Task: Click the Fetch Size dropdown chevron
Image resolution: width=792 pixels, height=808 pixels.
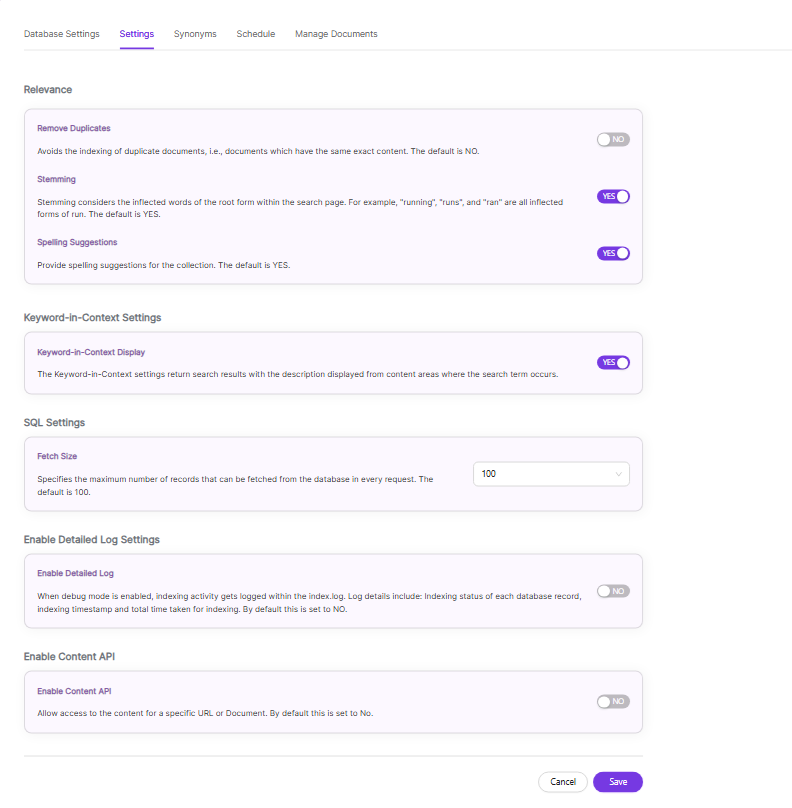Action: 618,474
